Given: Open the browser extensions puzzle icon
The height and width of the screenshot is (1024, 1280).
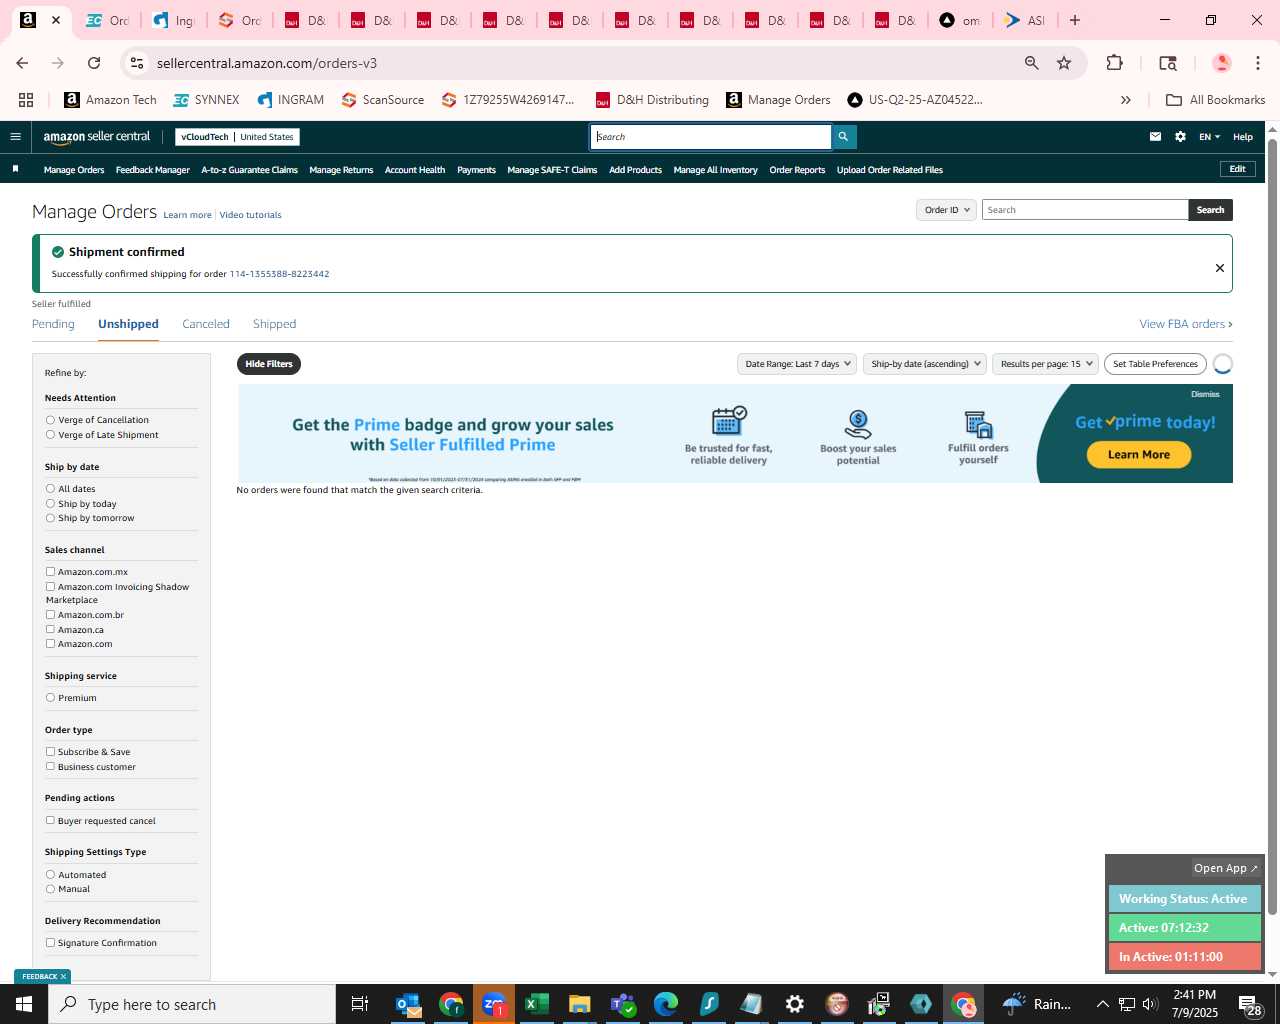Looking at the screenshot, I should 1114,63.
